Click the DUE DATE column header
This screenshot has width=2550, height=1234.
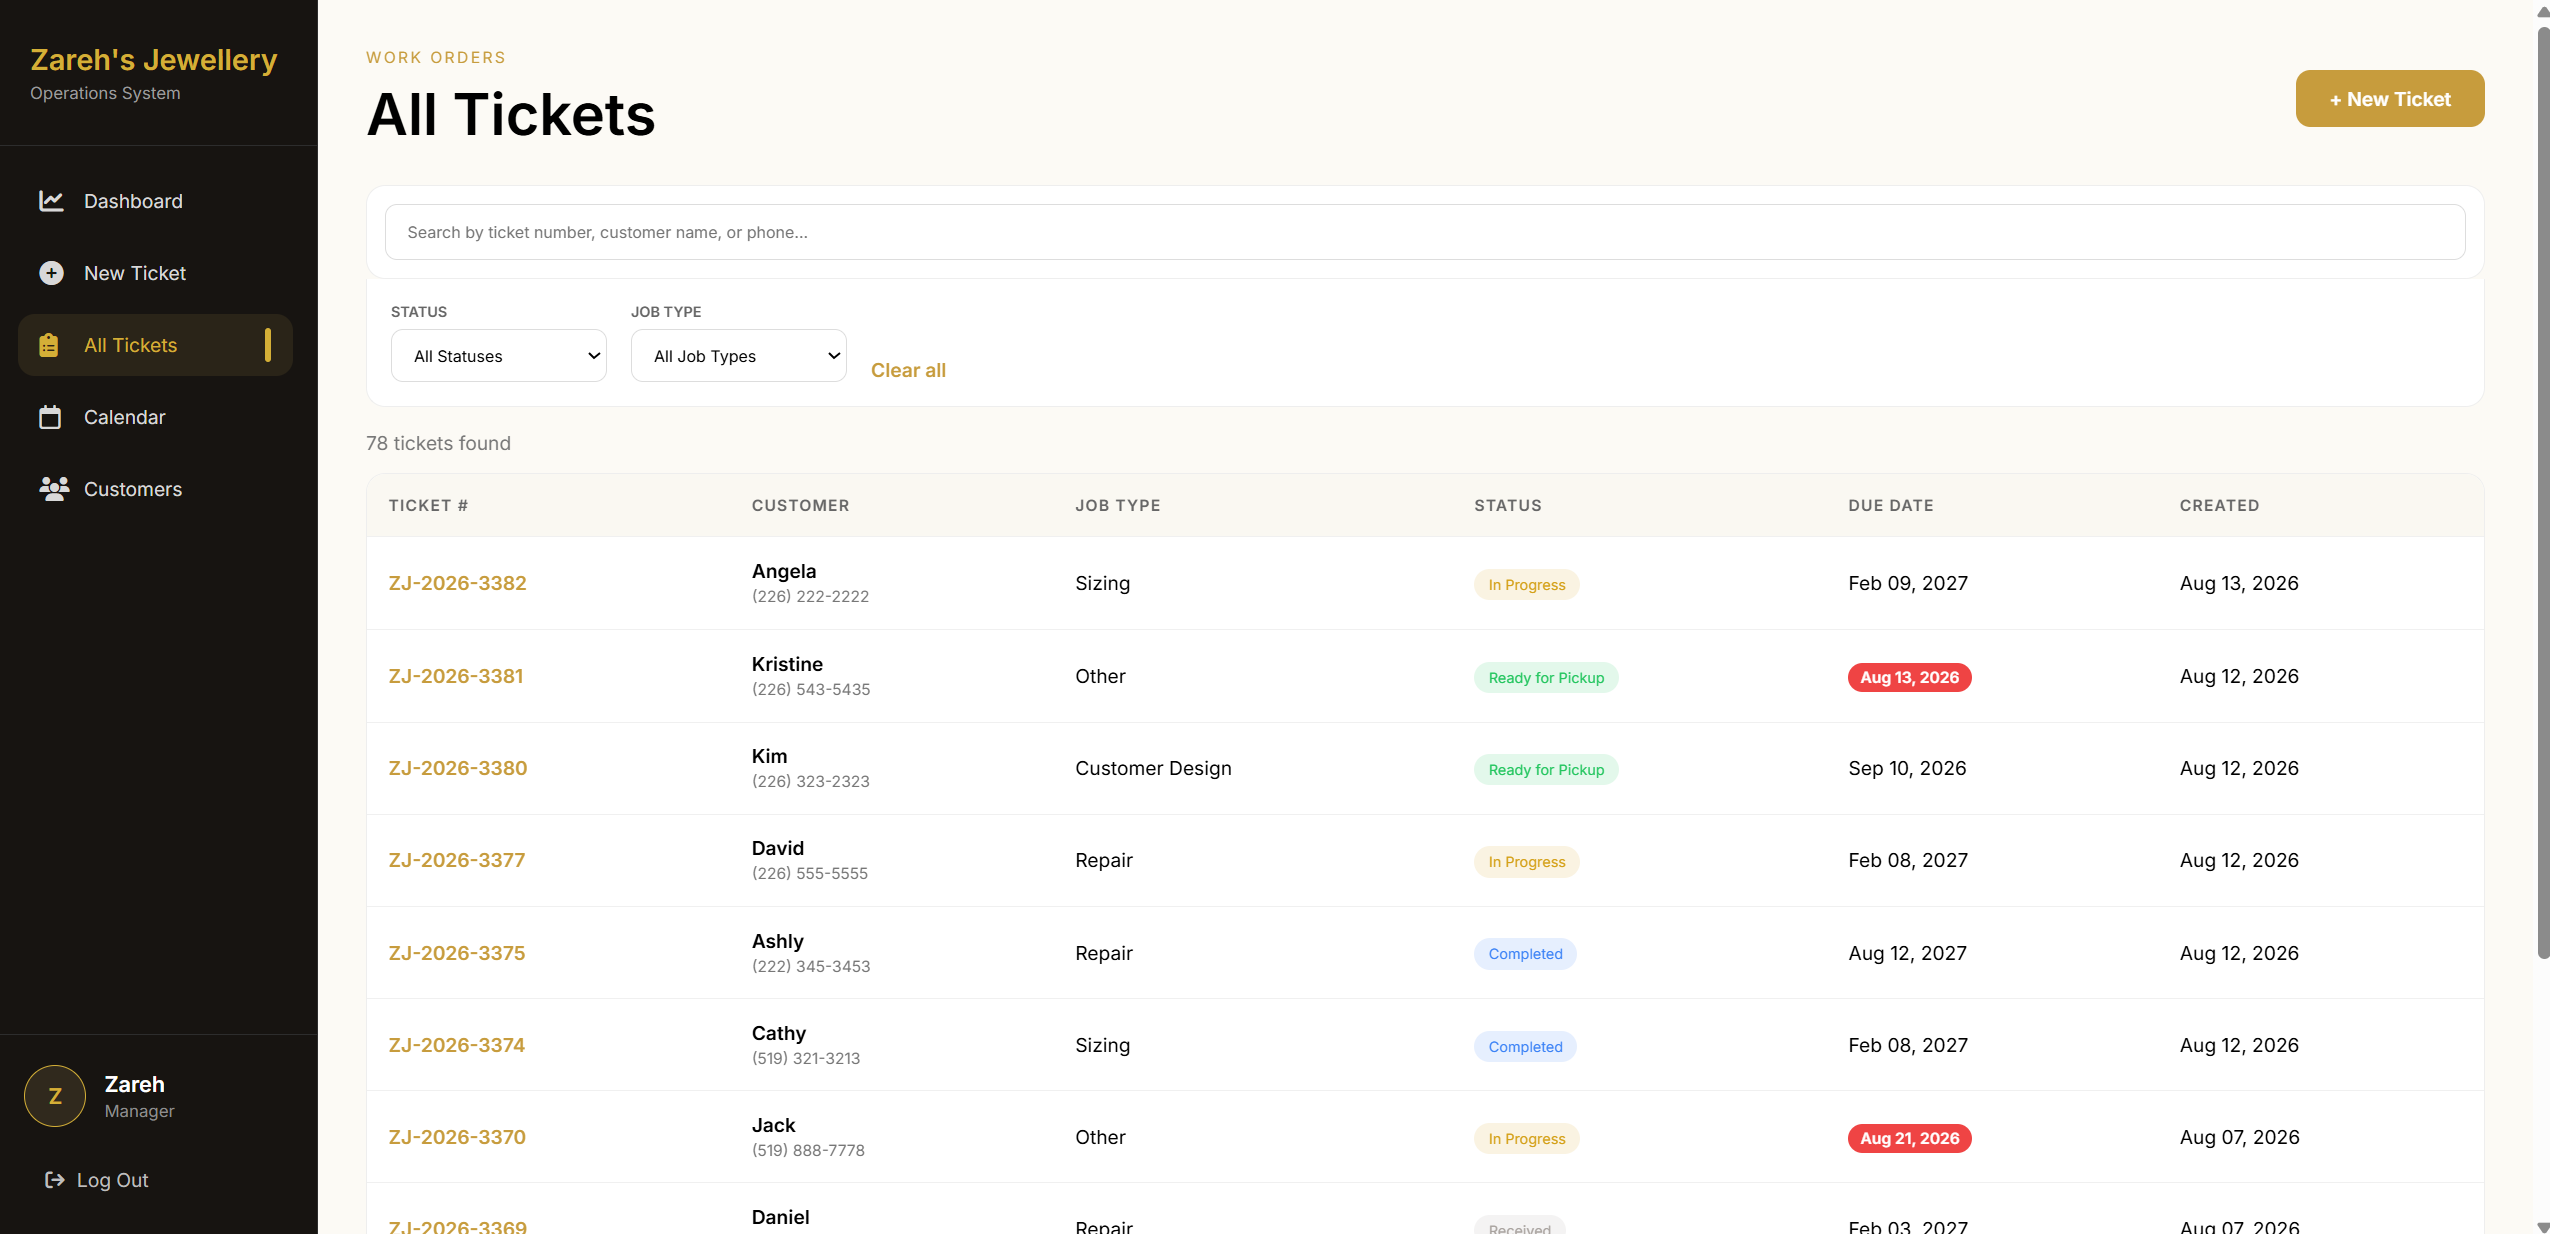click(1890, 506)
